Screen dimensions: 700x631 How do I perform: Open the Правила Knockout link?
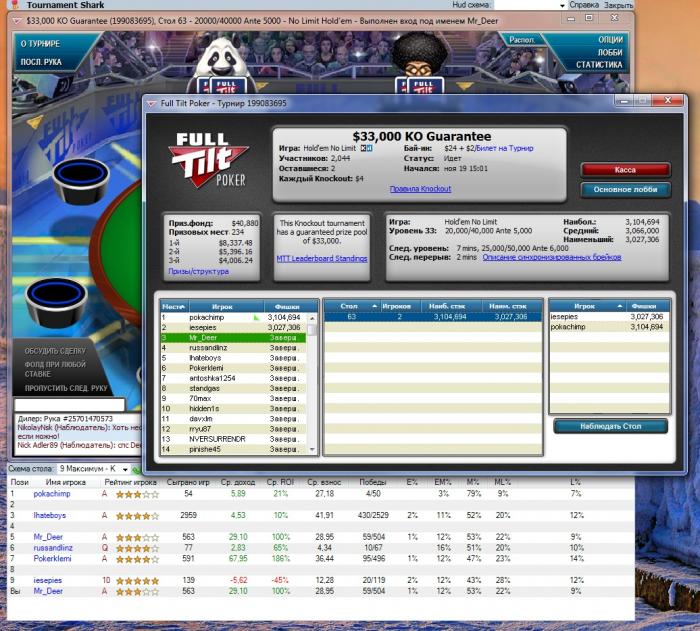[420, 189]
